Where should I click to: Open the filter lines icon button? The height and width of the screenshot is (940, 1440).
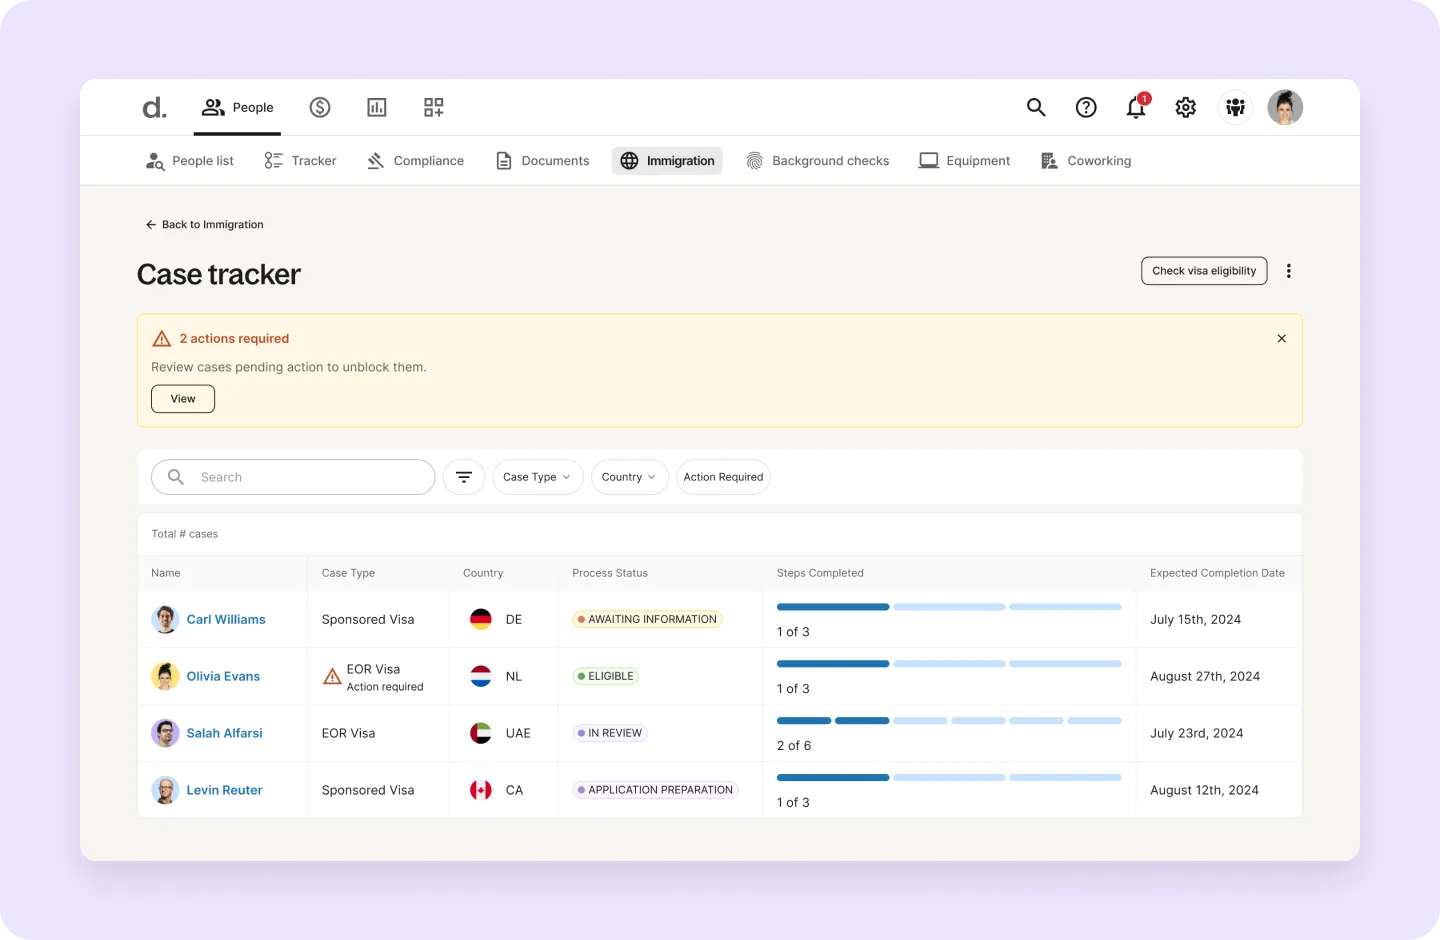tap(464, 477)
